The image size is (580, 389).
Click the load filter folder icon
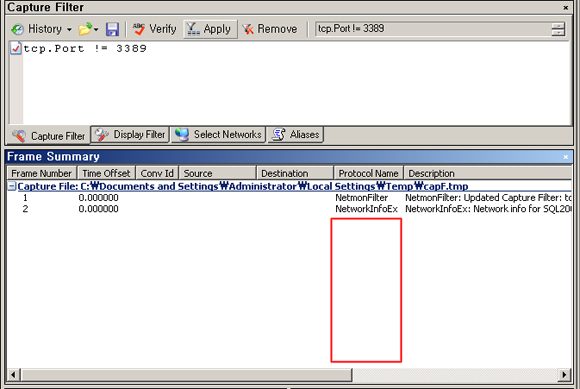[x=85, y=29]
